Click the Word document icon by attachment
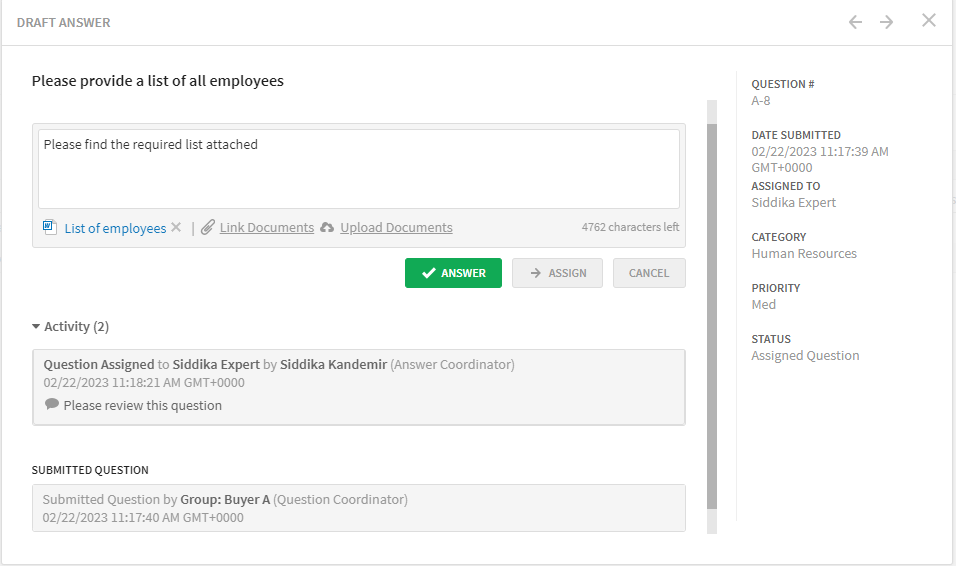This screenshot has width=956, height=566. [50, 228]
